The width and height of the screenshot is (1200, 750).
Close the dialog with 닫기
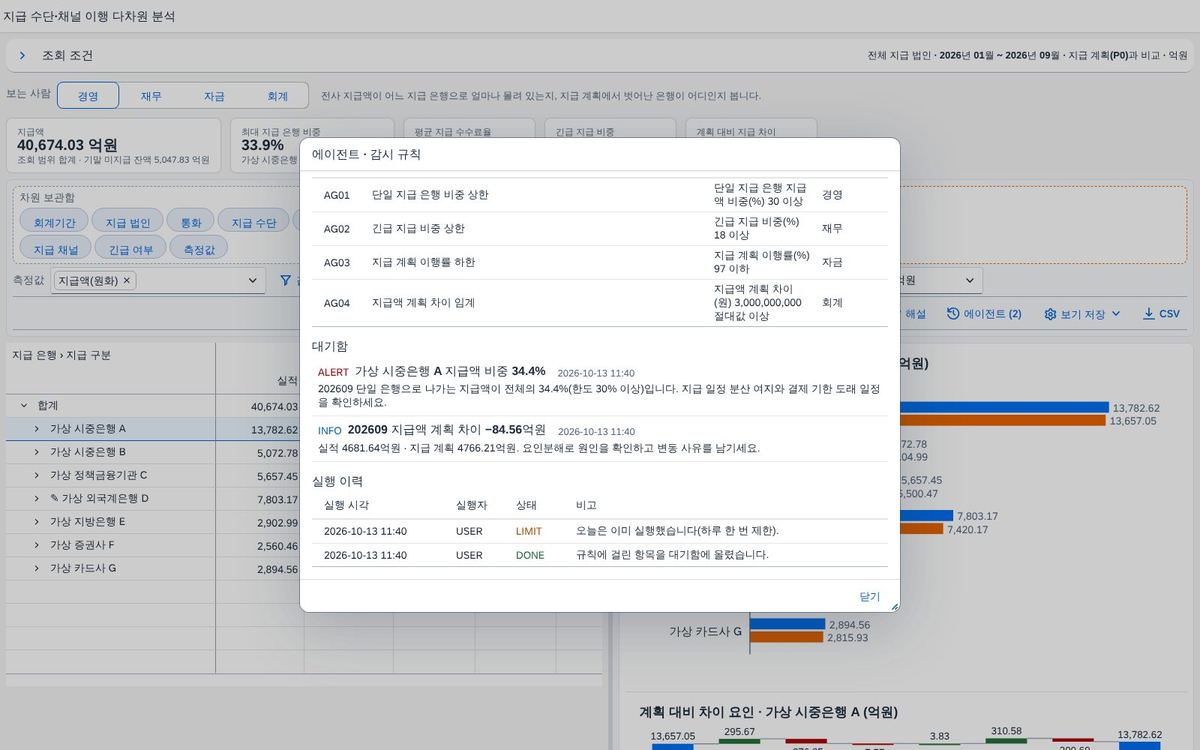pos(870,596)
